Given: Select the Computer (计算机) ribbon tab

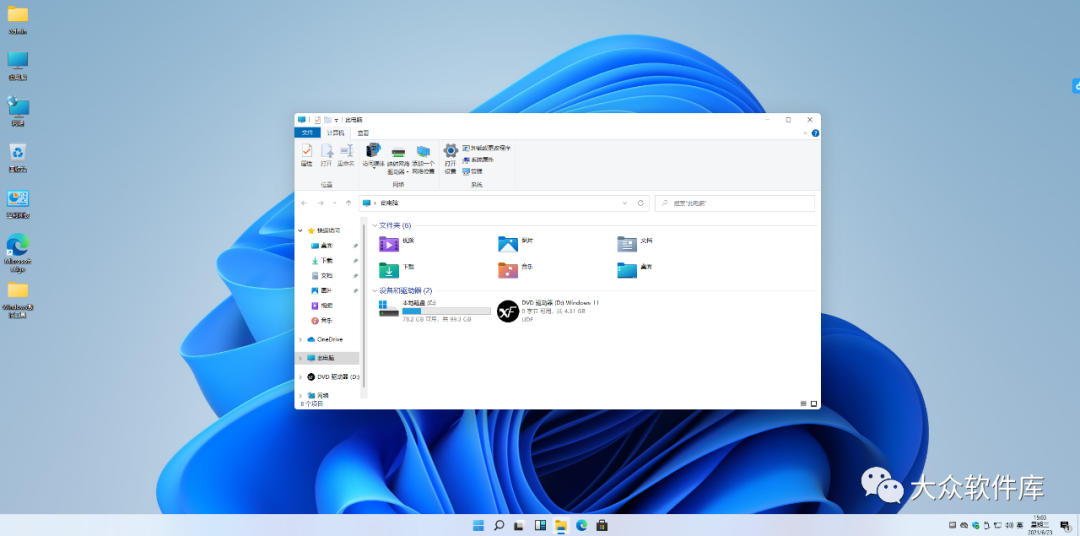Looking at the screenshot, I should coord(335,133).
